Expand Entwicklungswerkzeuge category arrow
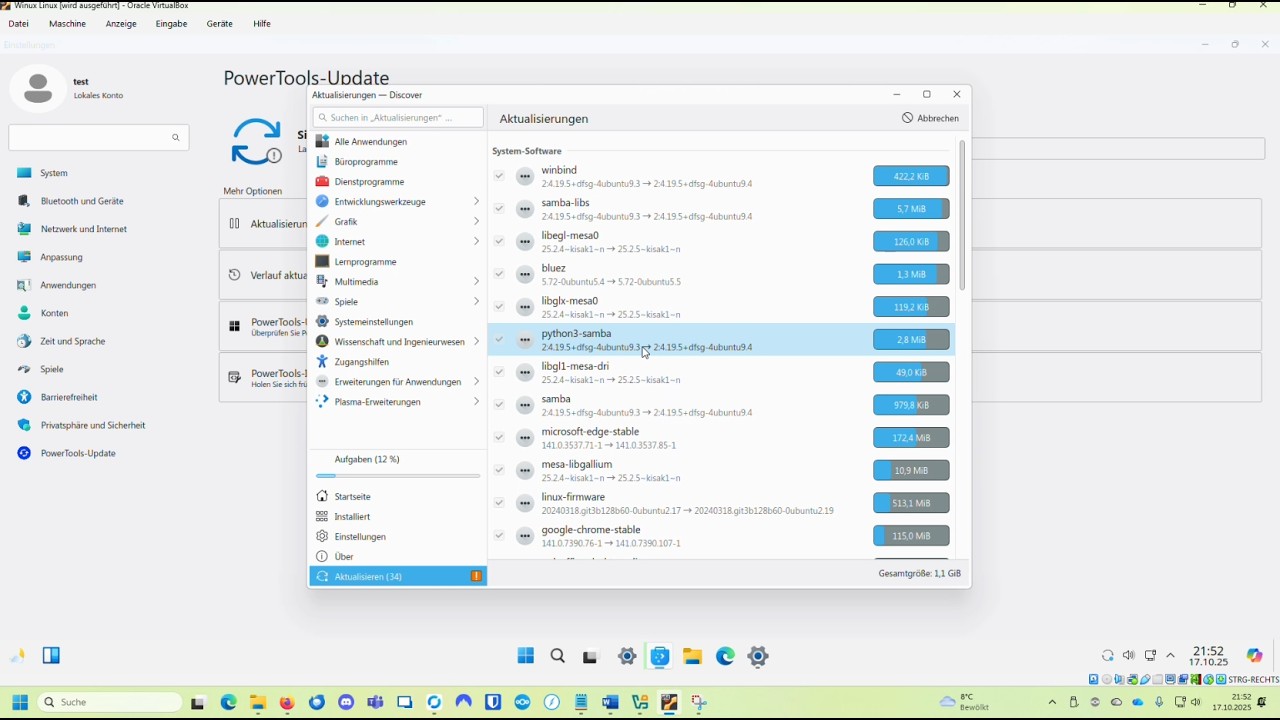 (x=476, y=201)
